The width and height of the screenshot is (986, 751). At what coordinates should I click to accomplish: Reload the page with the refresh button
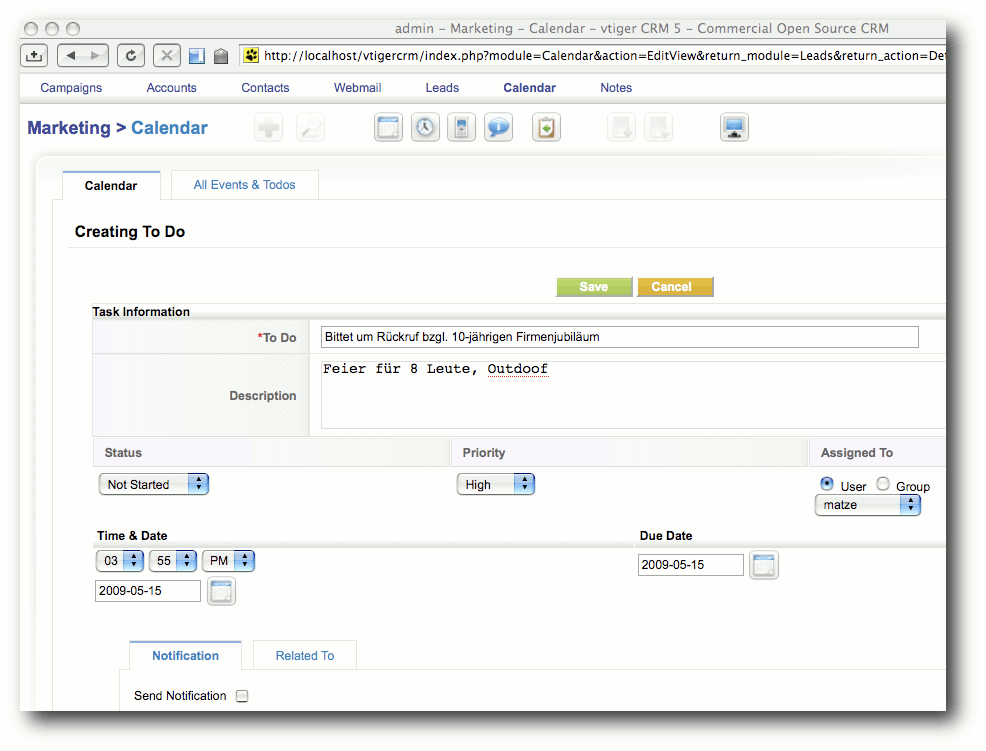pyautogui.click(x=131, y=56)
